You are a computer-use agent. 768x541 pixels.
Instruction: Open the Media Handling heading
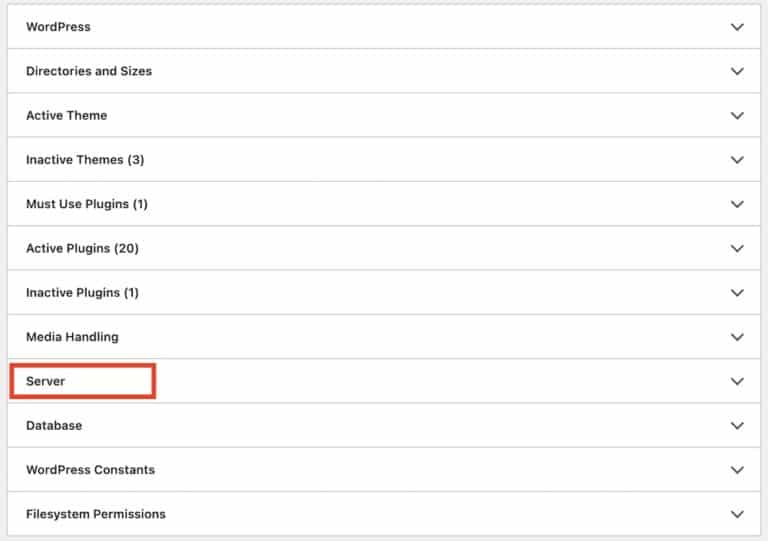[x=72, y=337]
